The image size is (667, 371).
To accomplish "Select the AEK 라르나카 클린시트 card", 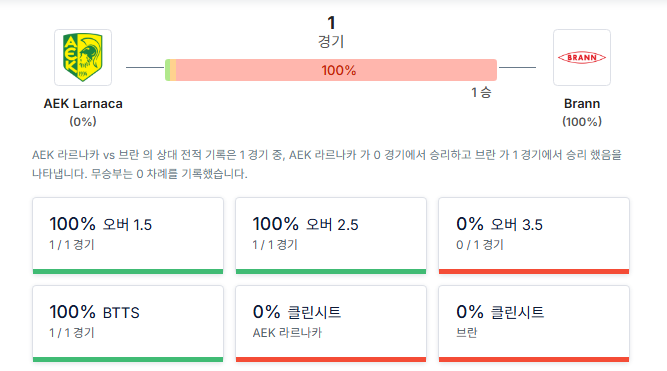I will pyautogui.click(x=331, y=323).
